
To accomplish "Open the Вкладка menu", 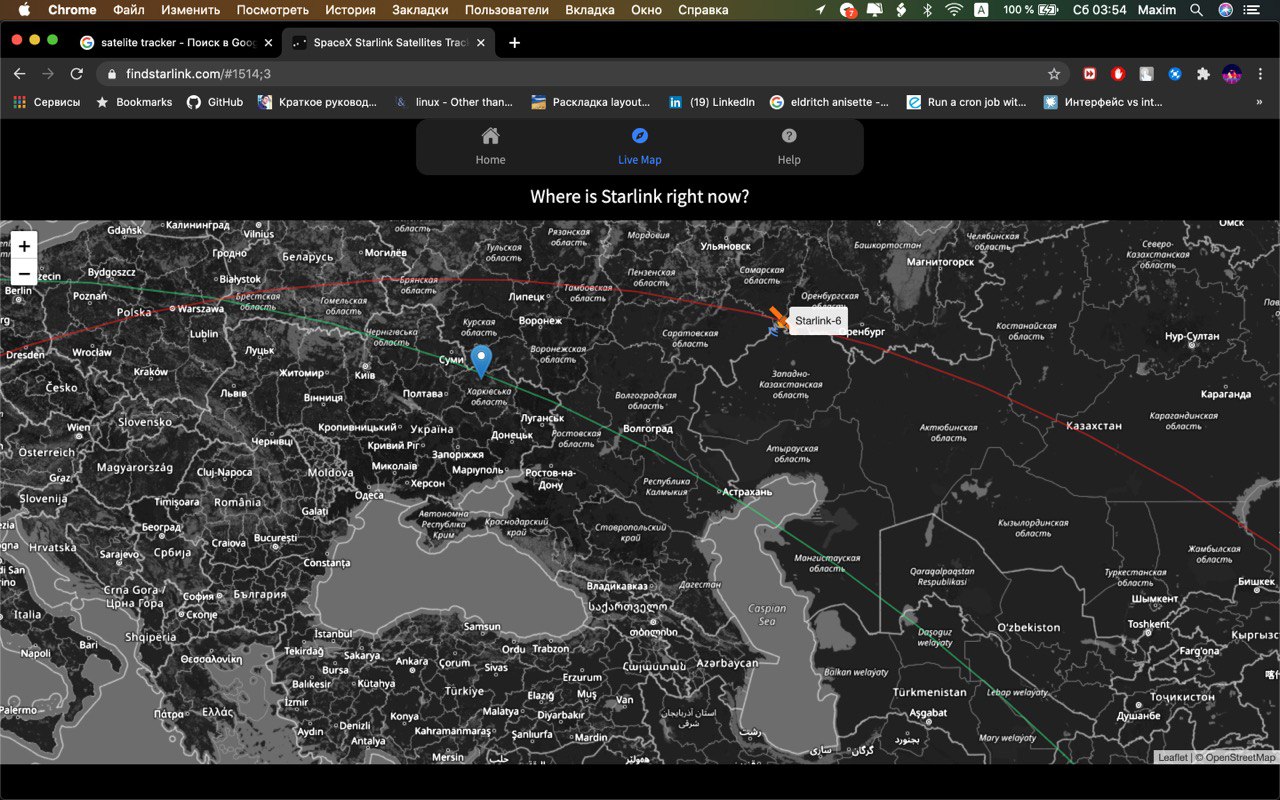I will [590, 10].
